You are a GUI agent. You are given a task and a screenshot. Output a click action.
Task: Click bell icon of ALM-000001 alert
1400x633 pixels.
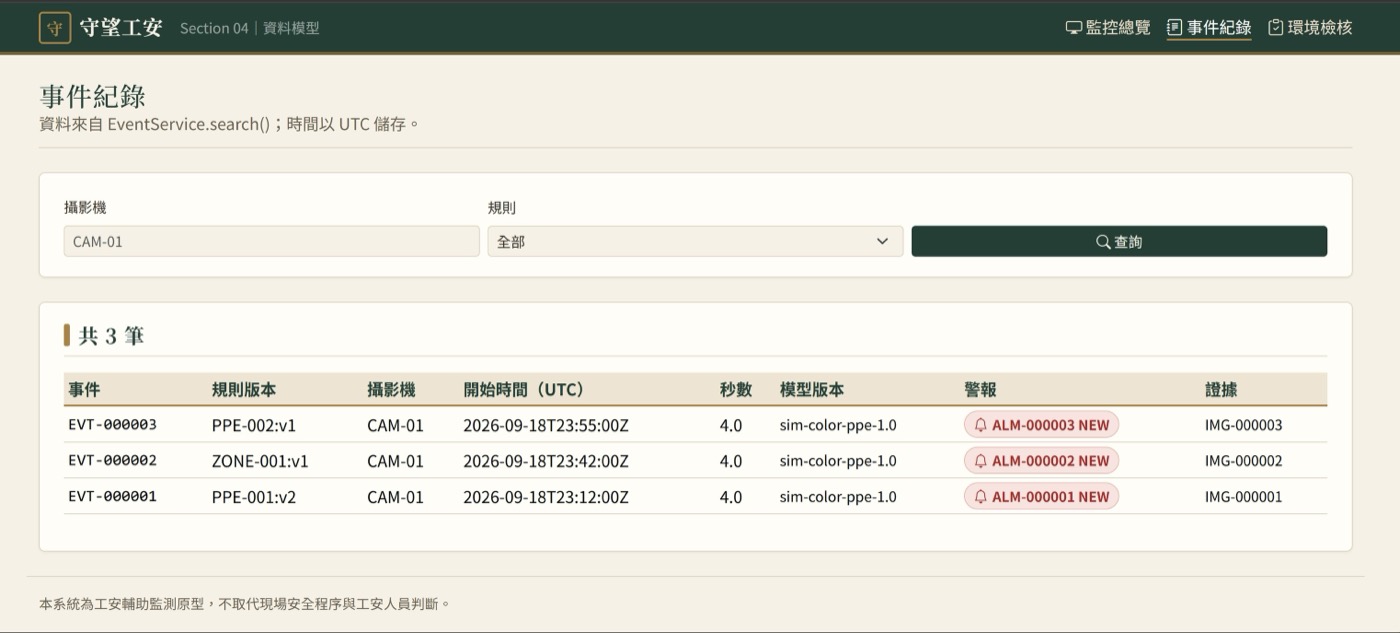click(x=980, y=497)
